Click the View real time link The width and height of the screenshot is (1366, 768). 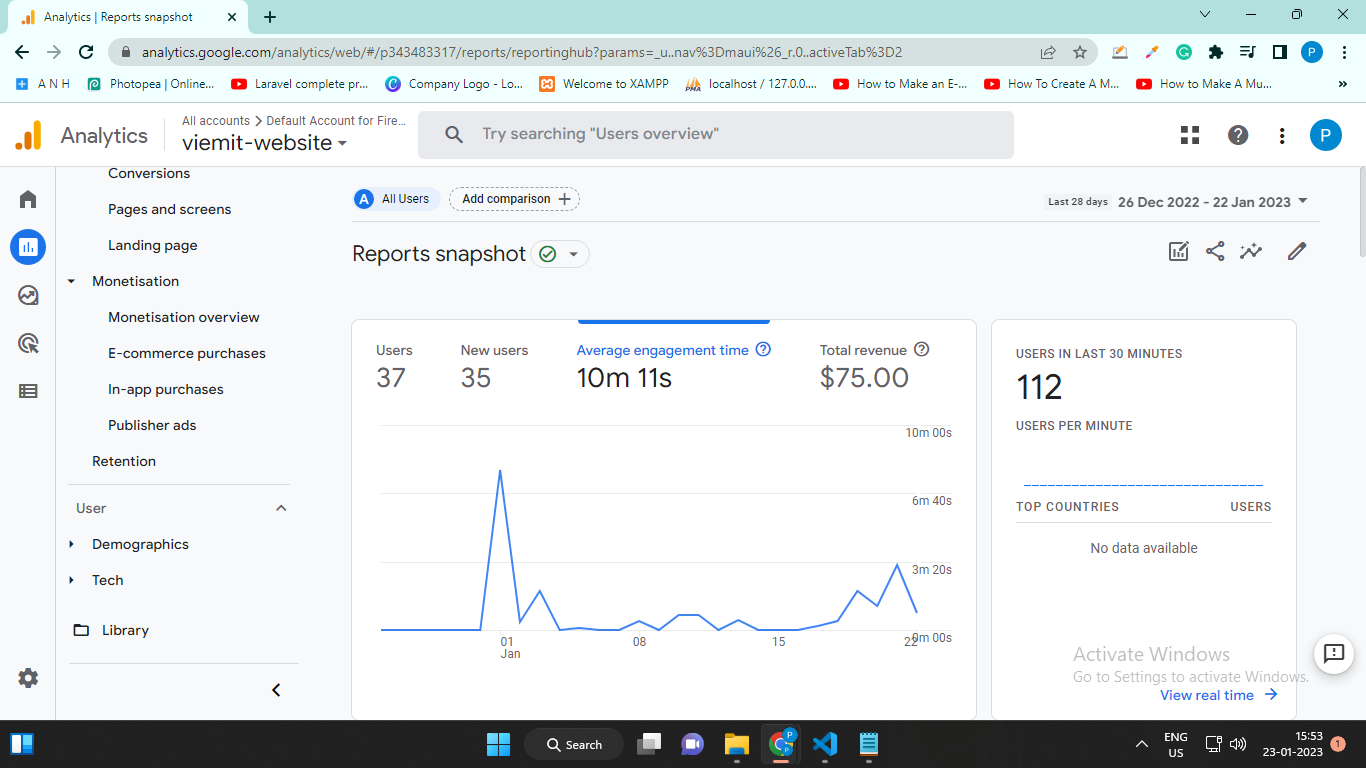pyautogui.click(x=1219, y=695)
